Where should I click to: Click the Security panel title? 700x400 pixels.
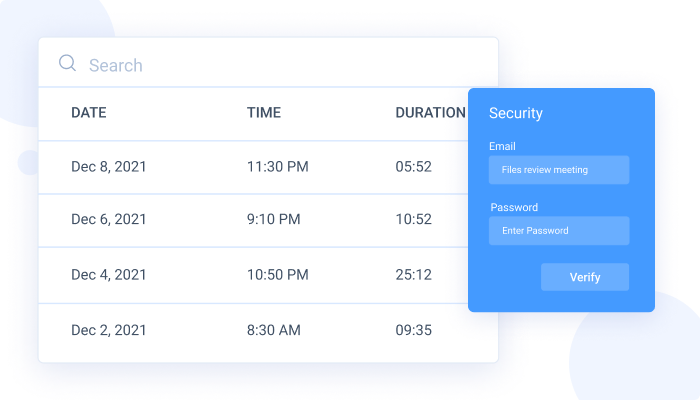(x=516, y=113)
